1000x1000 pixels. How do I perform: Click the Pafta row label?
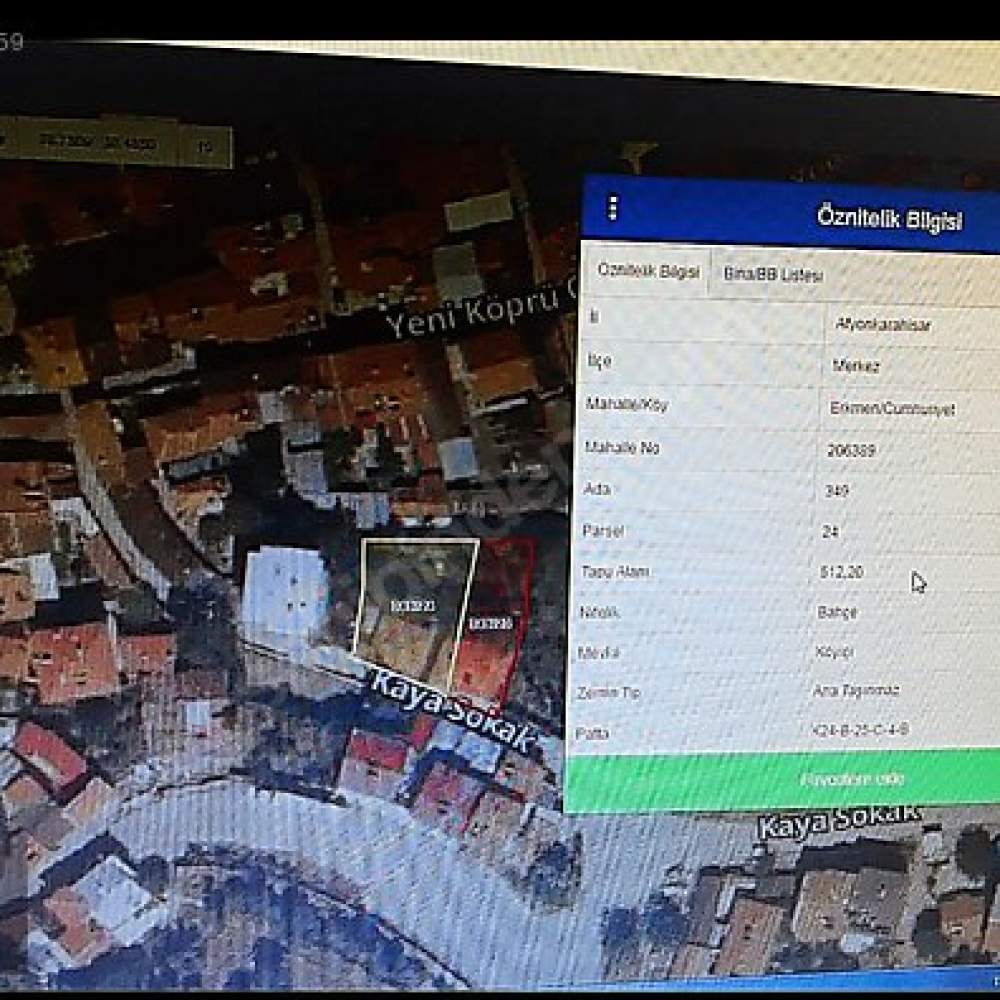(x=592, y=733)
